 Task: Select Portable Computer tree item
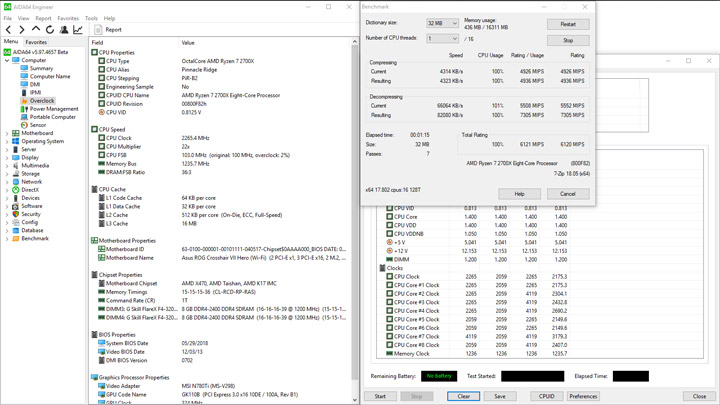52,117
